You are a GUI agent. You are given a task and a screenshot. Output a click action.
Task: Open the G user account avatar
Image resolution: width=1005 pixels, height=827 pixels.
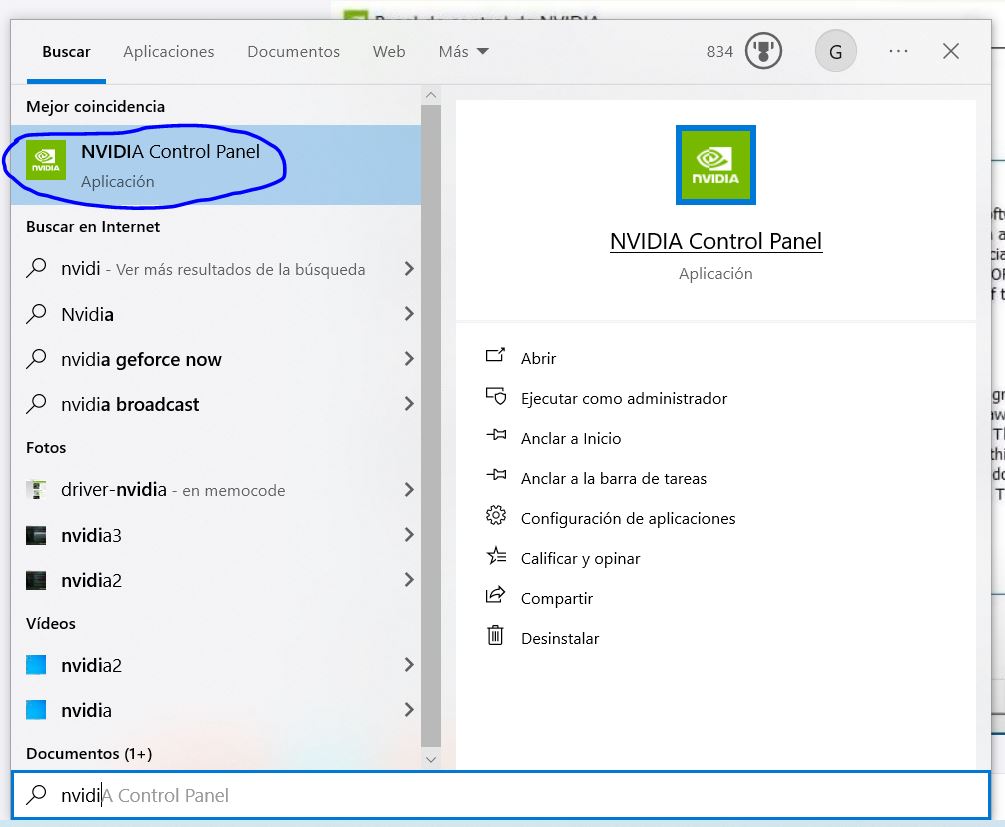[x=835, y=51]
